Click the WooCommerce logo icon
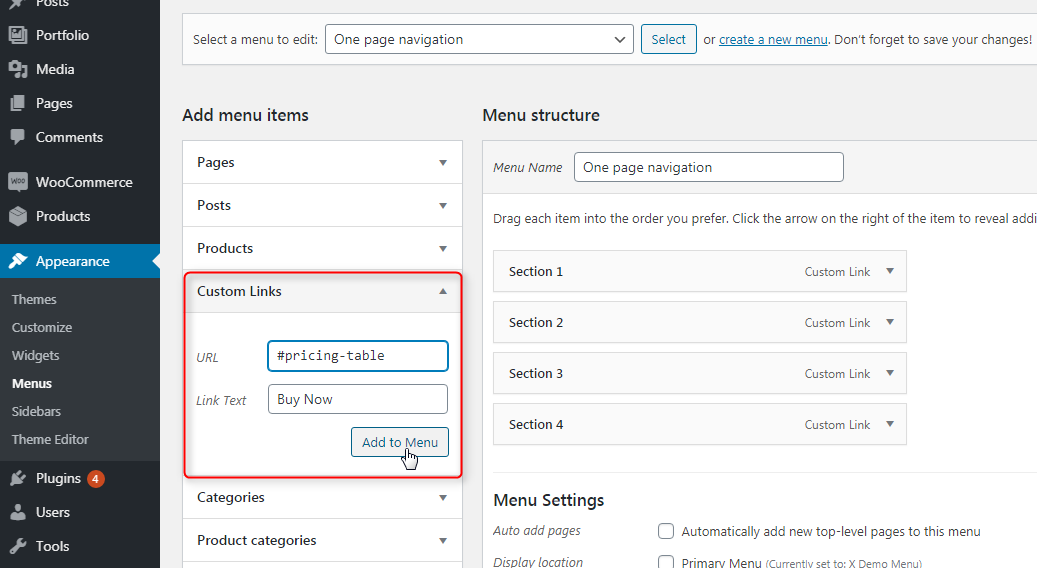Screen dimensions: 1037x568 (x=18, y=182)
